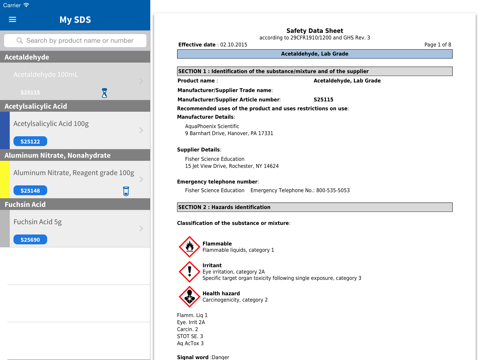Select the Acetaldehyde 100mL list item

point(75,81)
